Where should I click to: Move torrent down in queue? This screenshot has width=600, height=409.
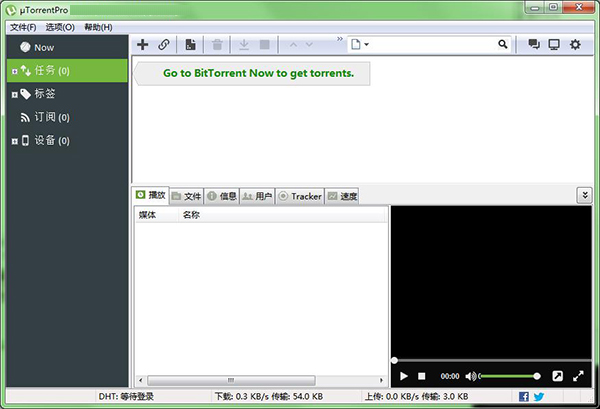309,45
